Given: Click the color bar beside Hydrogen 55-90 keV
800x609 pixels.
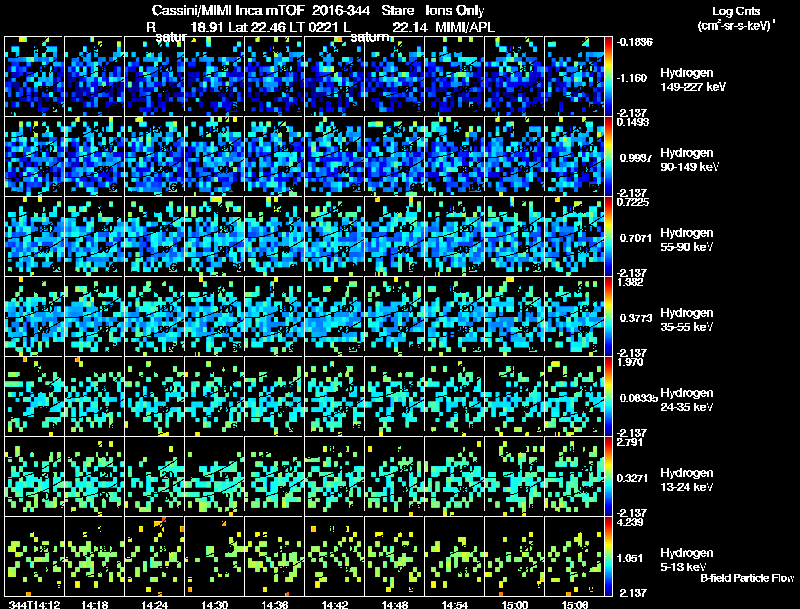Looking at the screenshot, I should [x=608, y=236].
